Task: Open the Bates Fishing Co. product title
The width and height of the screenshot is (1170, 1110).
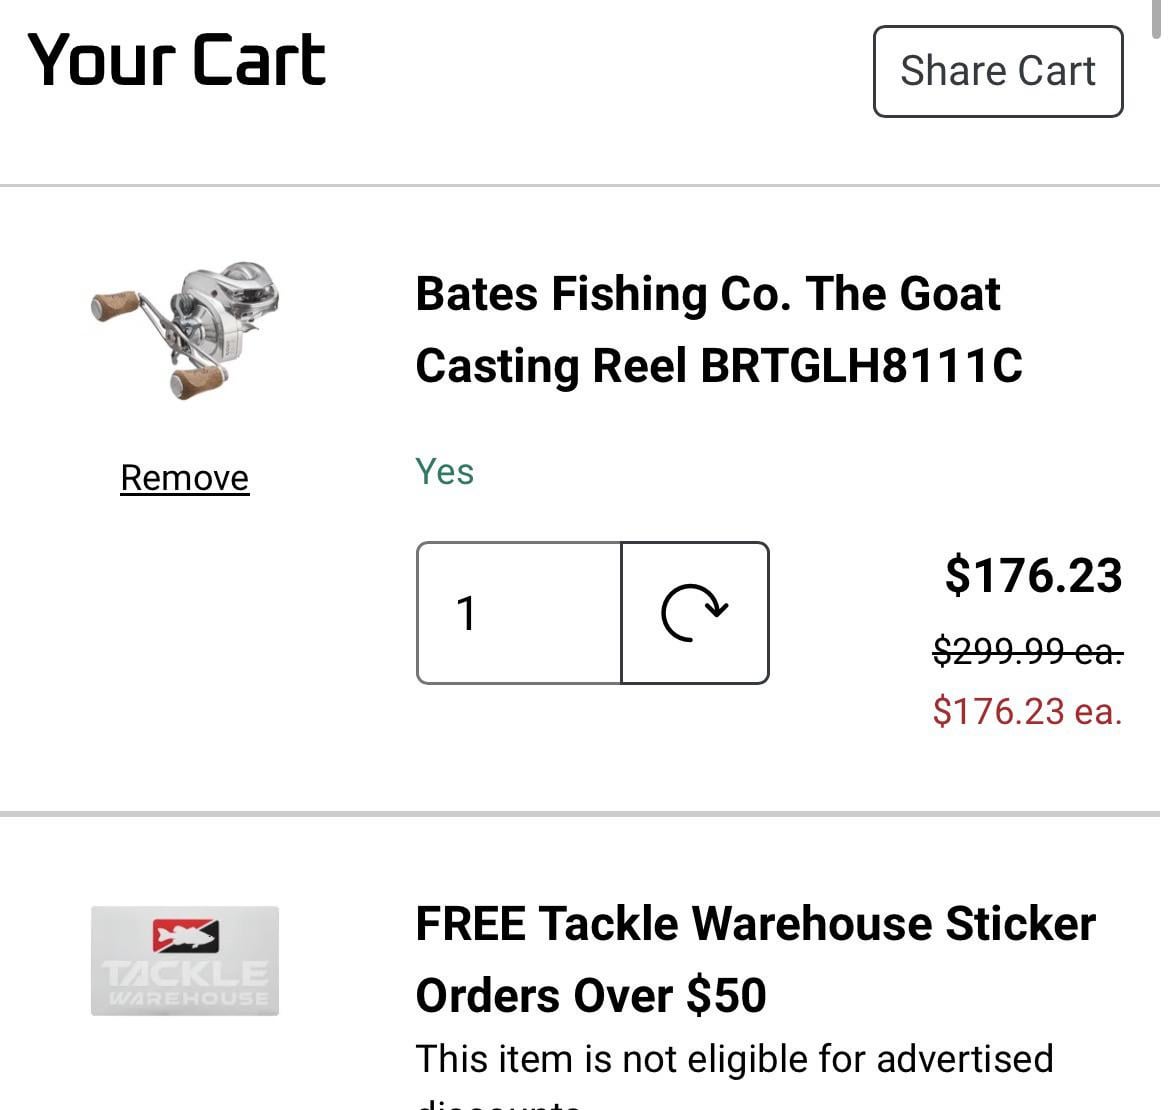Action: tap(707, 294)
